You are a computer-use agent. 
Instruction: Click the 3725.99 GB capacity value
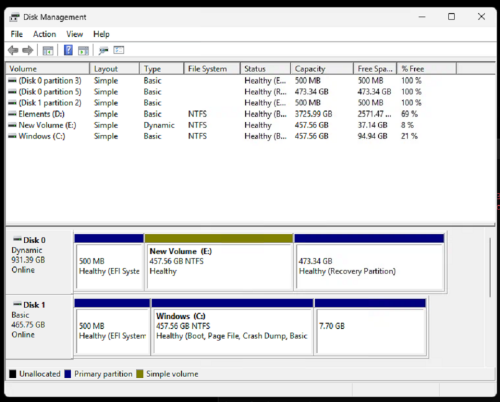pos(313,114)
